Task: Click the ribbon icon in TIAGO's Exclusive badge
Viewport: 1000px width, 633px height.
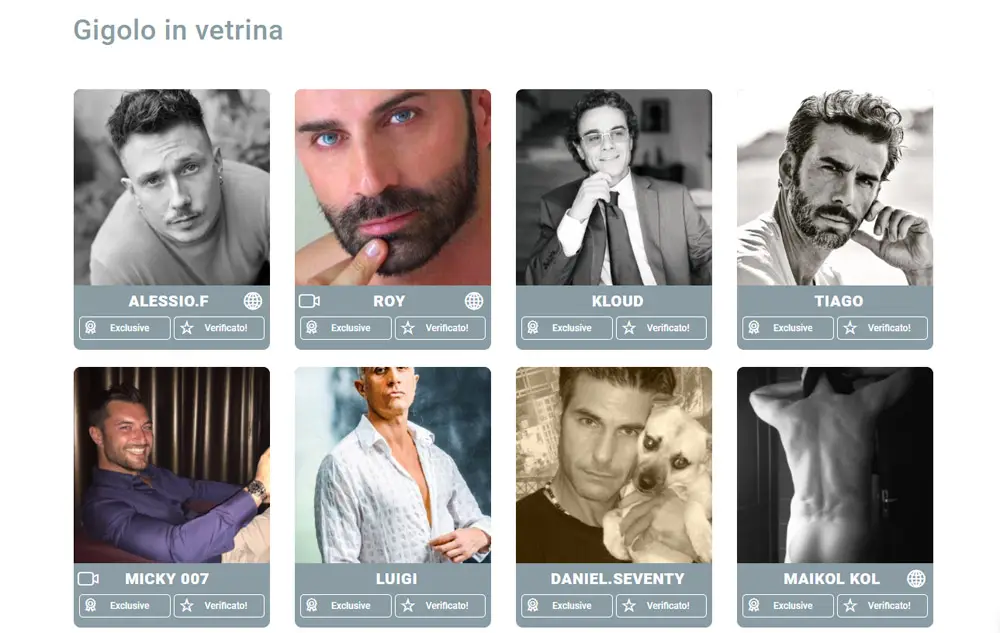Action: tap(754, 328)
